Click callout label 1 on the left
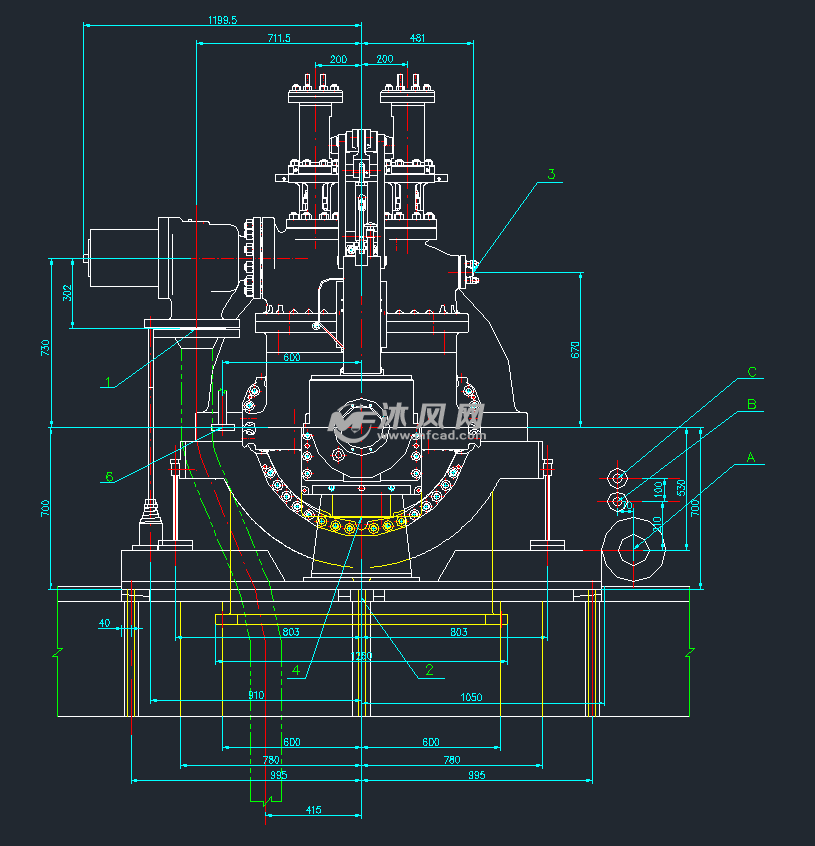Image resolution: width=815 pixels, height=846 pixels. click(109, 381)
